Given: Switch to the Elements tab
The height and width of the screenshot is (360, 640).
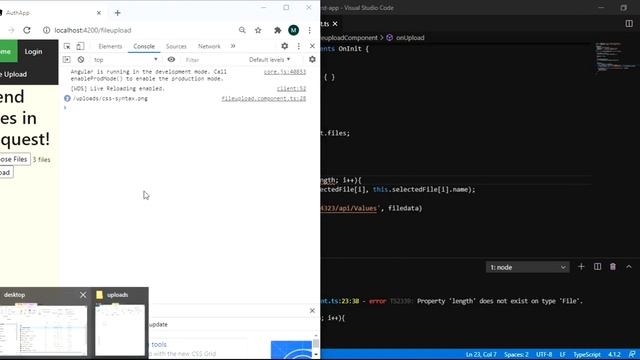Looking at the screenshot, I should [x=110, y=46].
